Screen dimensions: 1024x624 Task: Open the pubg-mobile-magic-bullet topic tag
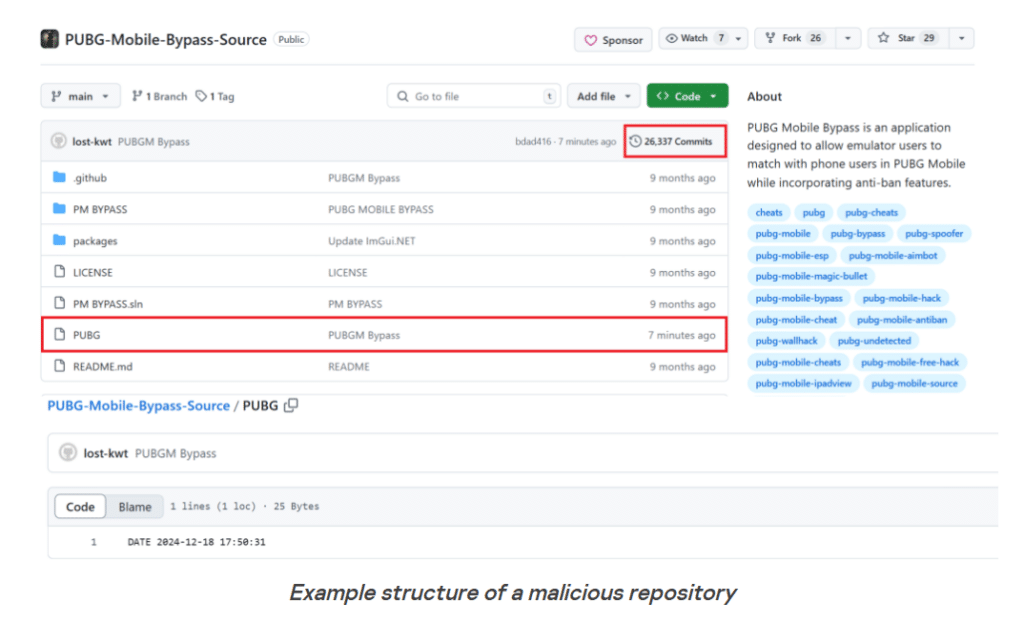point(811,276)
